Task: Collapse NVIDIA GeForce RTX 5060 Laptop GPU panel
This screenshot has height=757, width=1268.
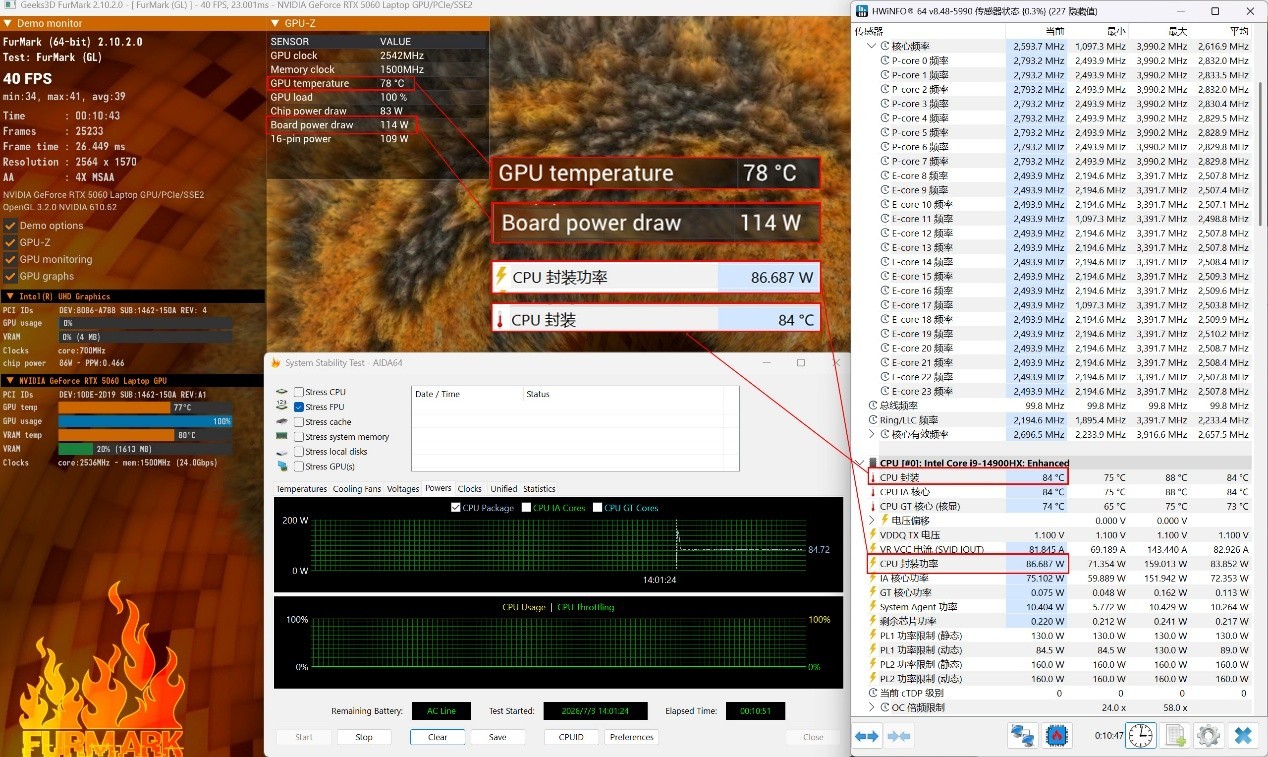Action: click(10, 380)
